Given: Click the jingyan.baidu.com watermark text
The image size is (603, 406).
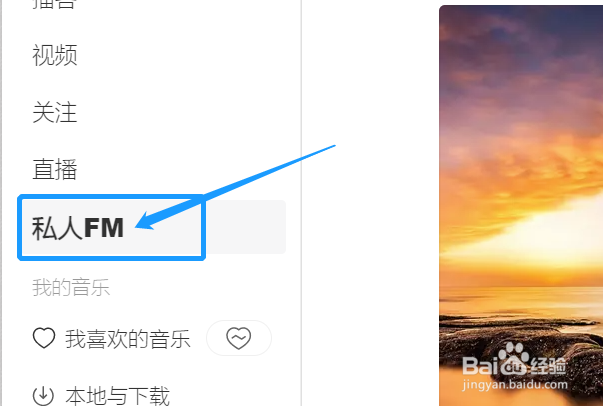Looking at the screenshot, I should (515, 384).
